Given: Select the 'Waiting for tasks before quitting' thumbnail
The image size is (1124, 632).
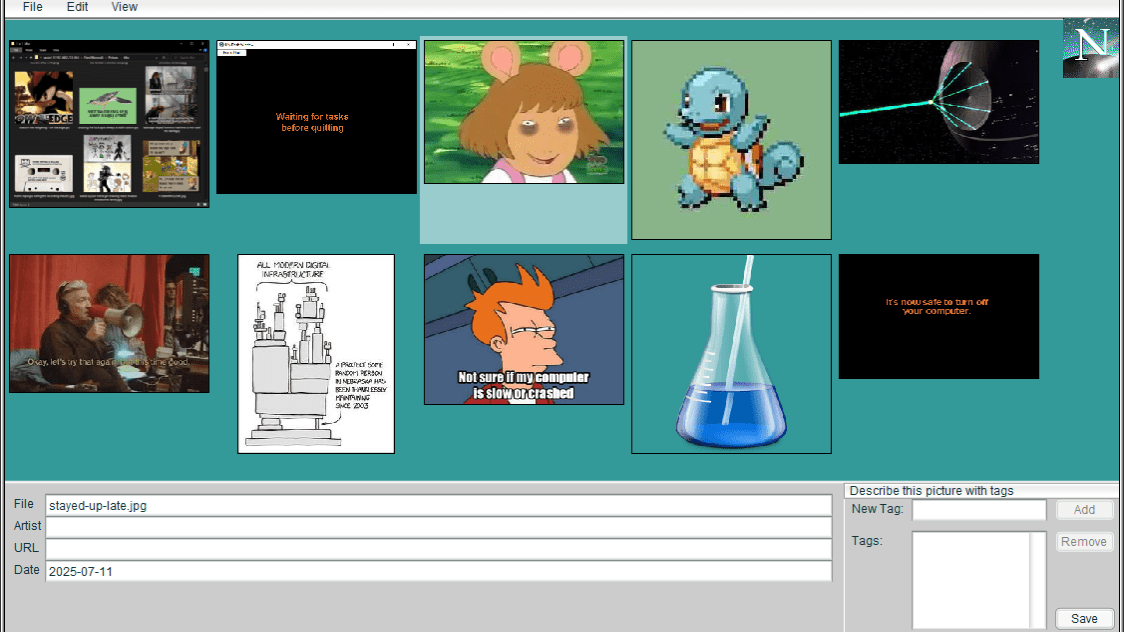Looking at the screenshot, I should point(316,117).
